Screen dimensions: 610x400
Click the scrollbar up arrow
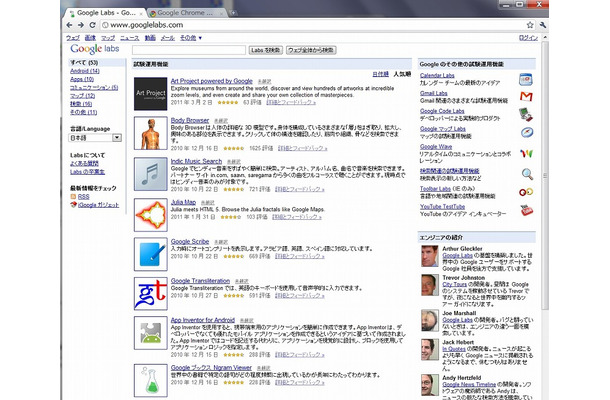point(545,37)
